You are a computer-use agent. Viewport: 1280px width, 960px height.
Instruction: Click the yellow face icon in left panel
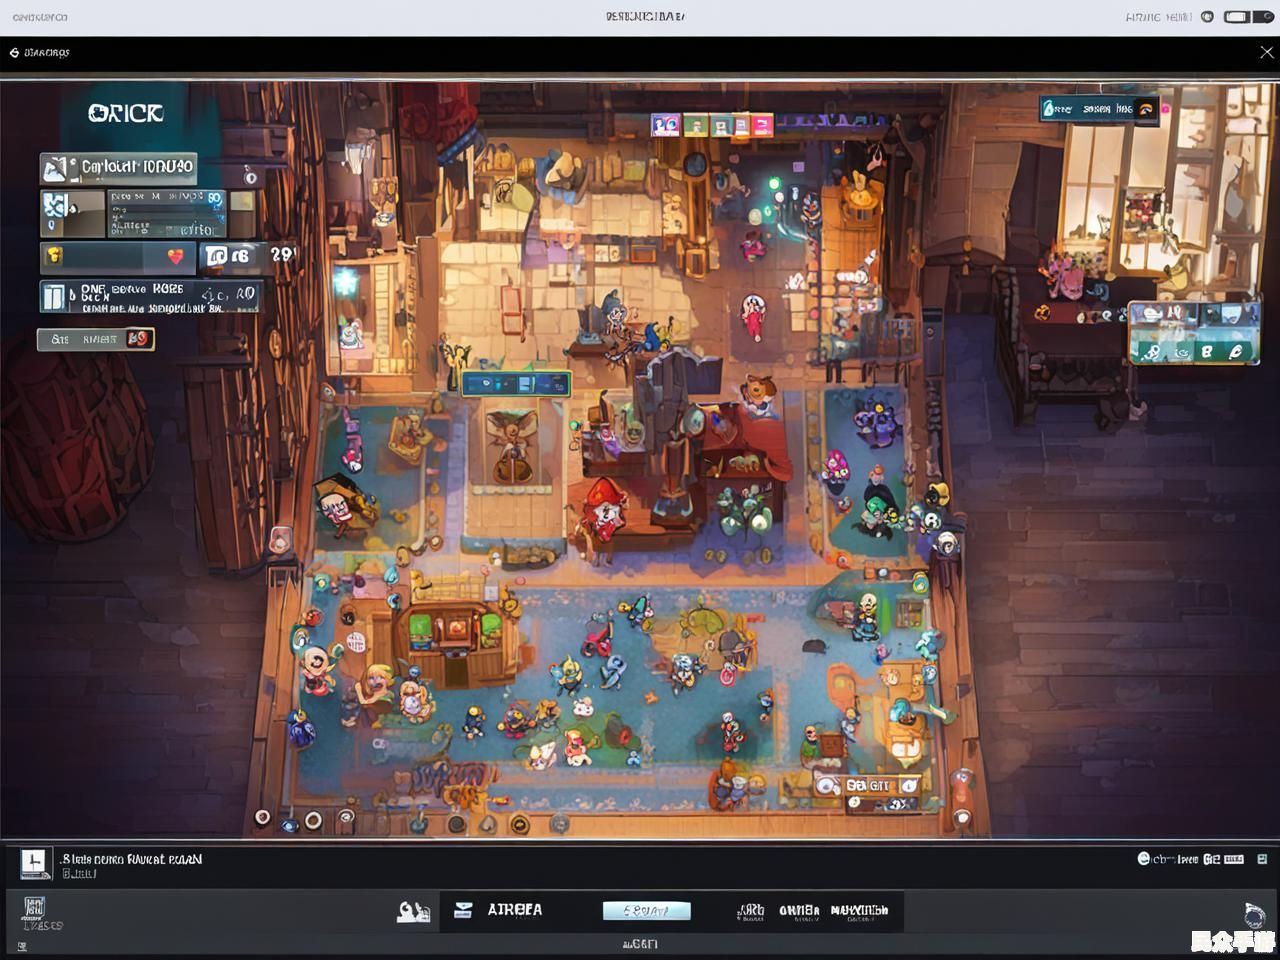(55, 256)
